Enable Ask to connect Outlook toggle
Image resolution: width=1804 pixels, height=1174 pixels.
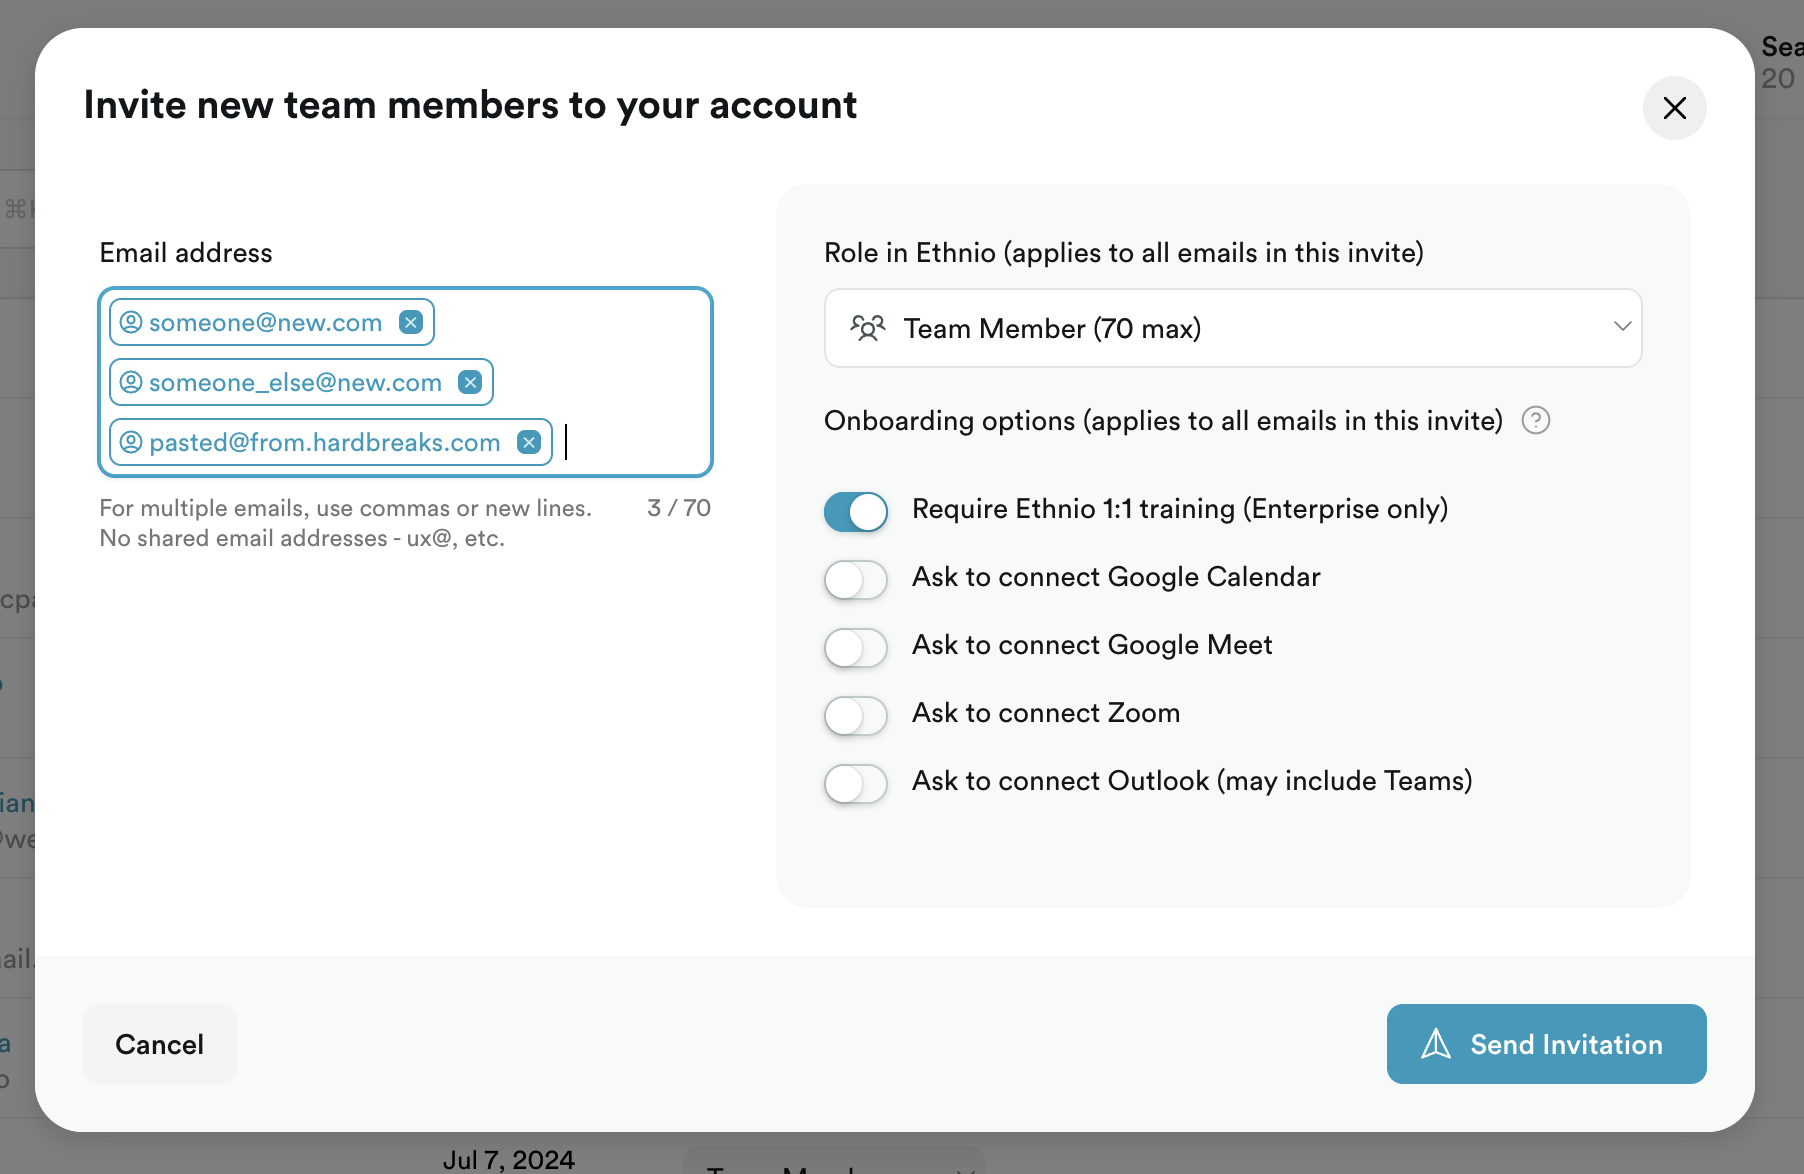(x=856, y=783)
